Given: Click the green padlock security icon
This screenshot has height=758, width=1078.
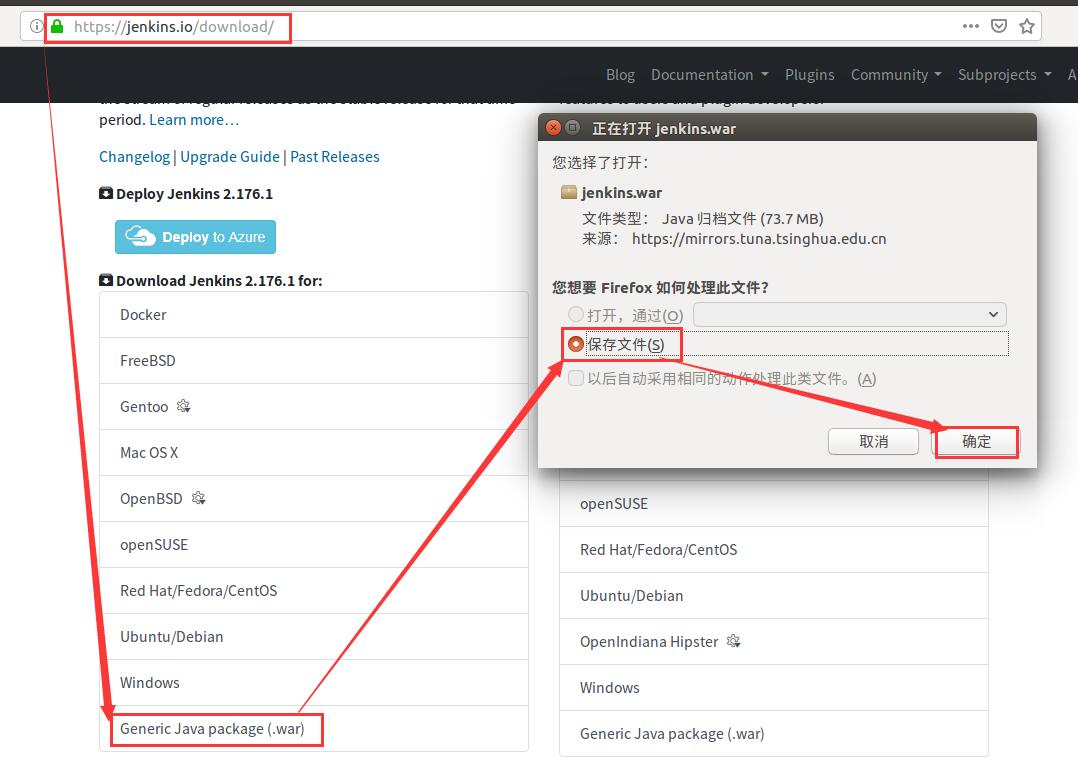Looking at the screenshot, I should tap(57, 26).
